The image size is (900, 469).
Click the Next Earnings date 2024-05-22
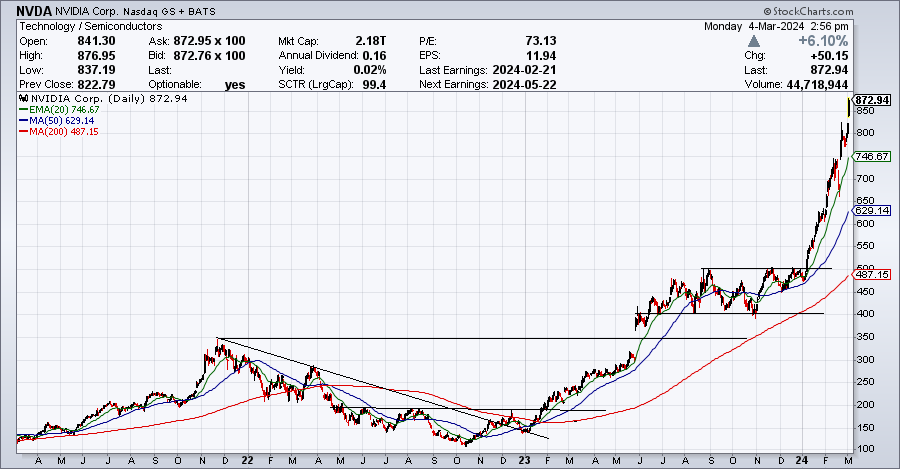point(524,84)
